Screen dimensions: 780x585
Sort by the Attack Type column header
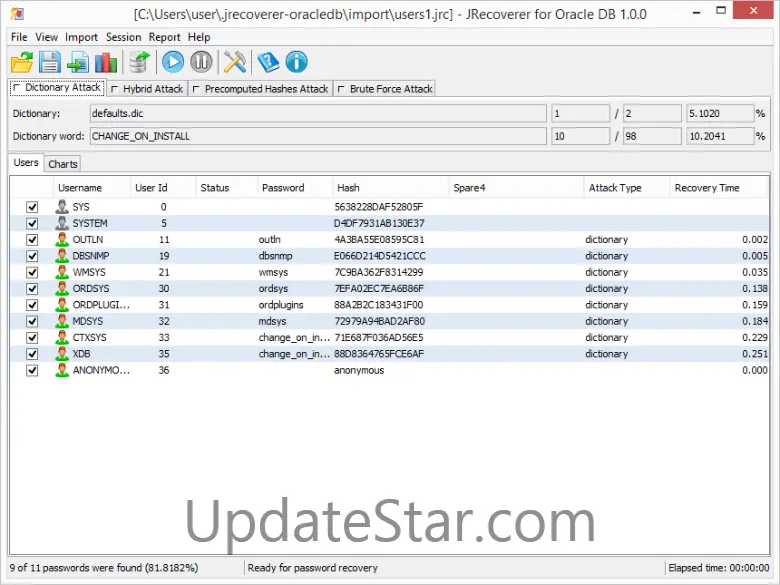(626, 188)
